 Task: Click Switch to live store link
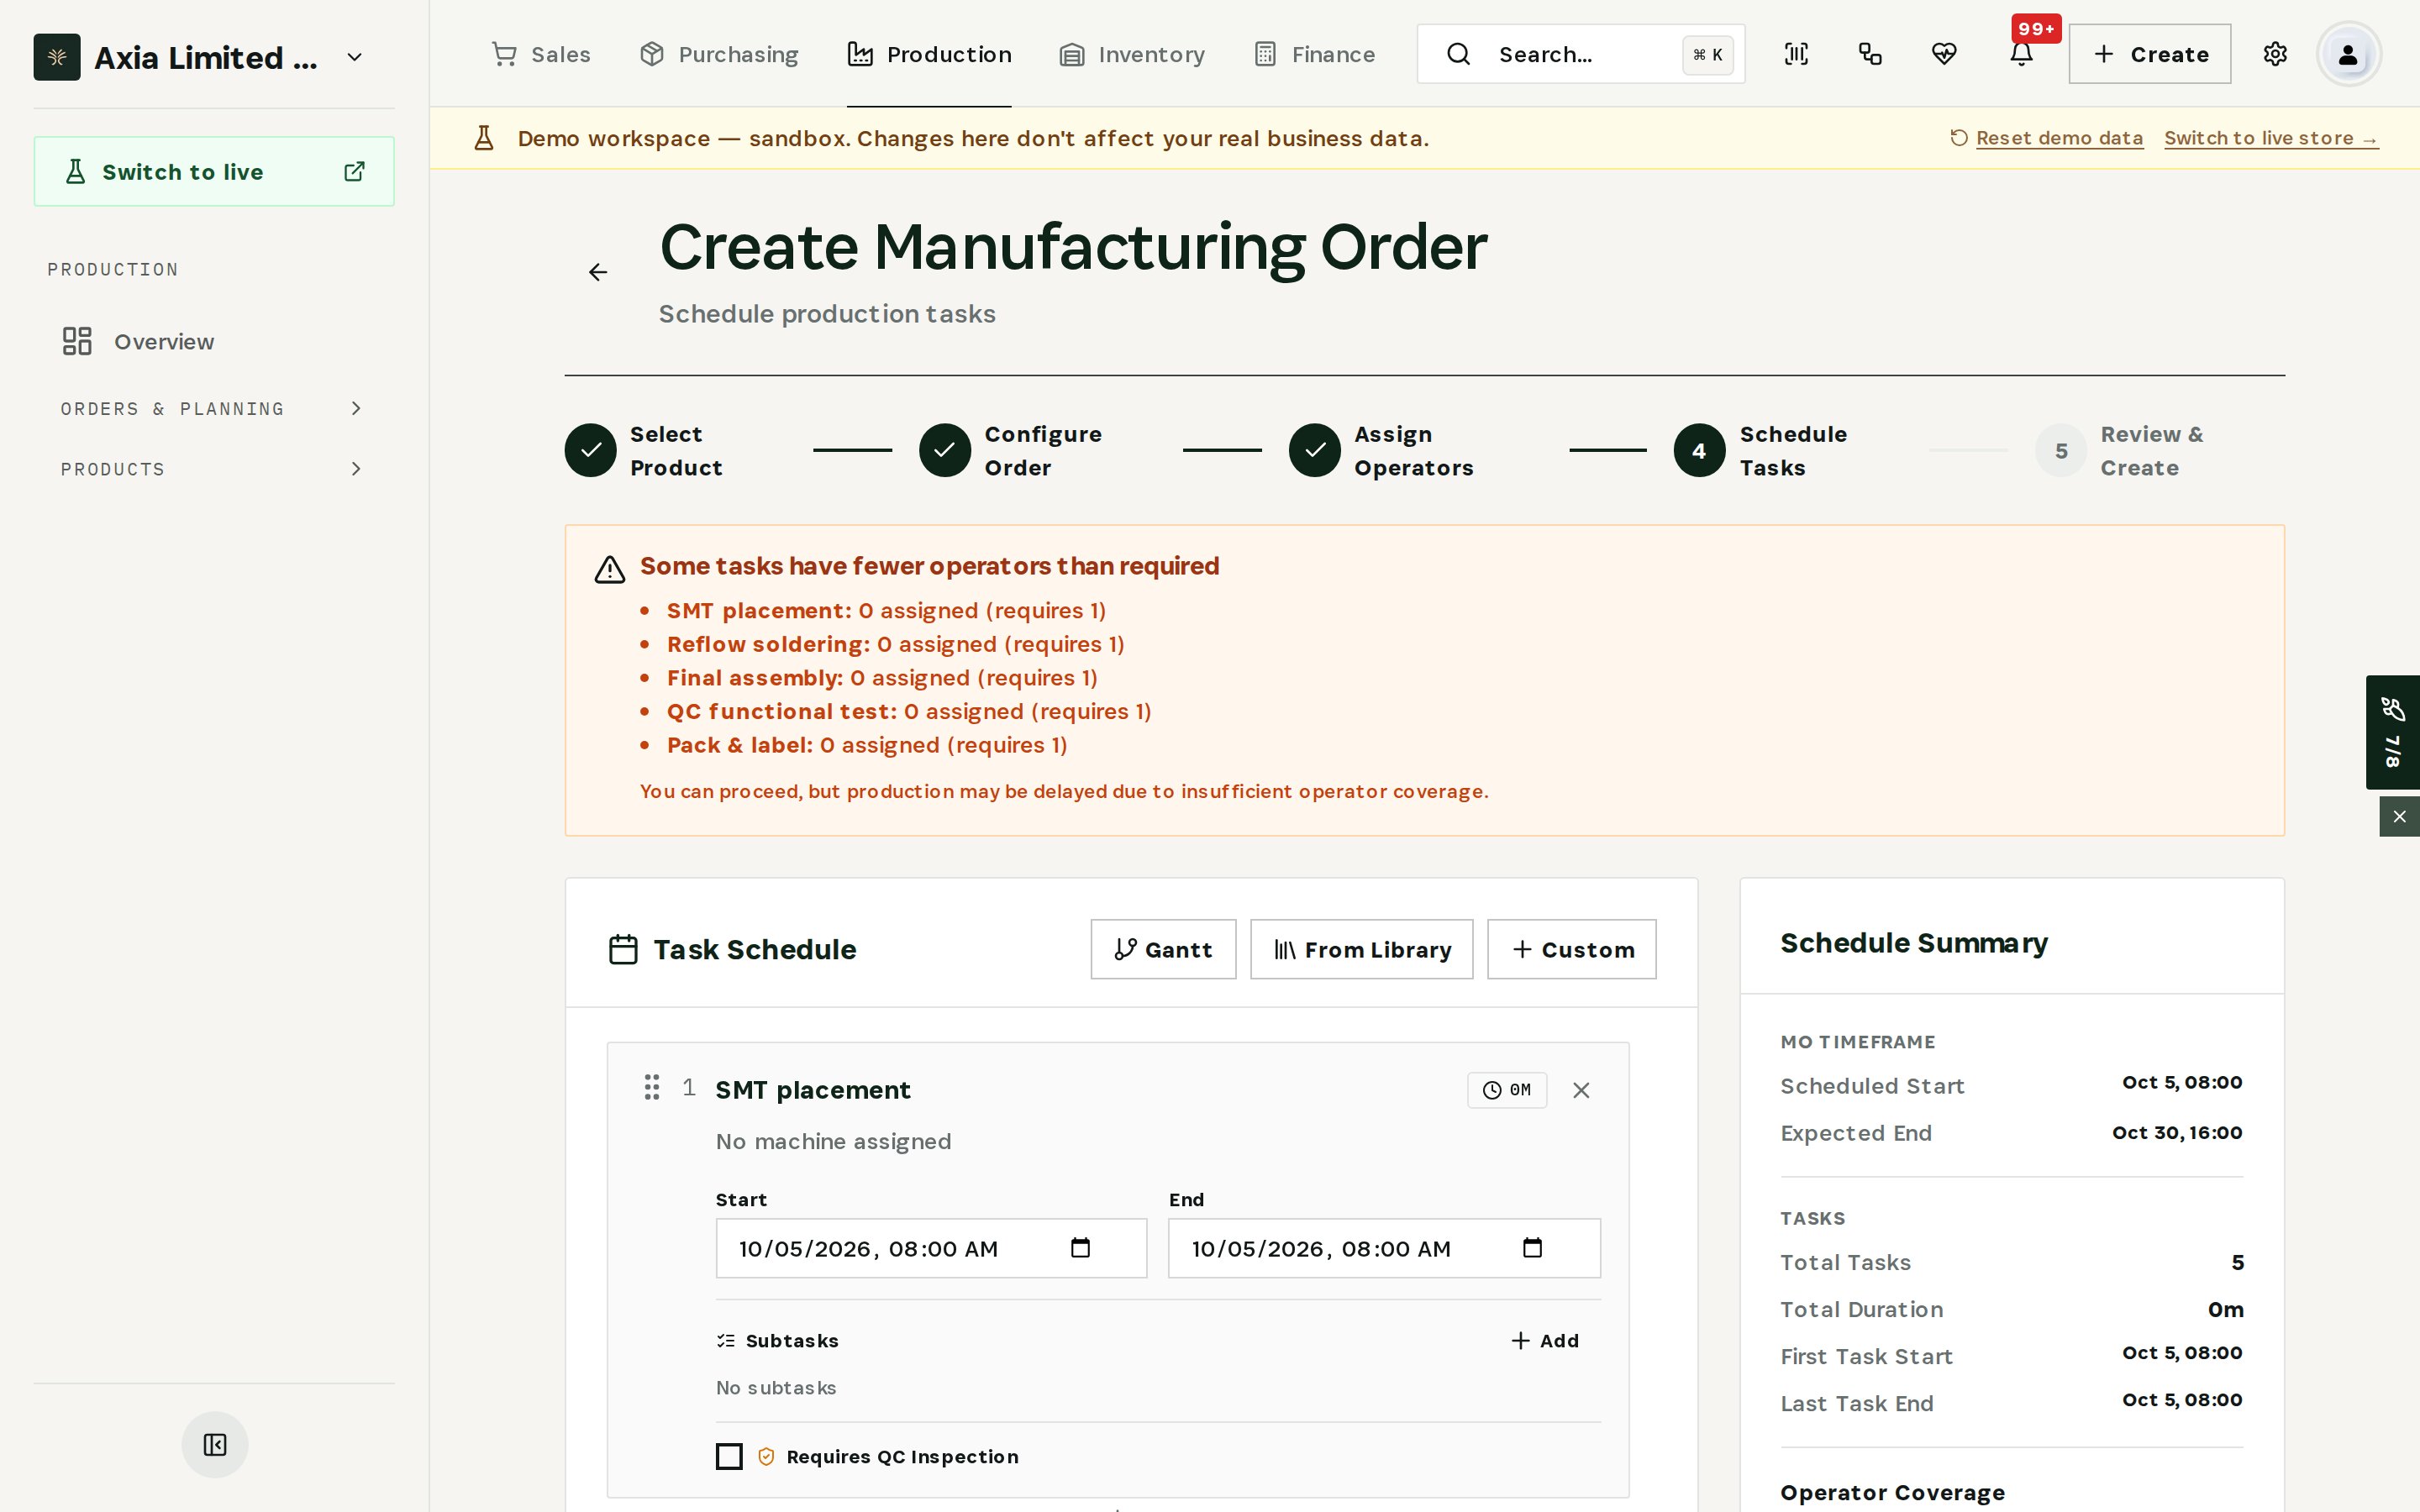2271,138
